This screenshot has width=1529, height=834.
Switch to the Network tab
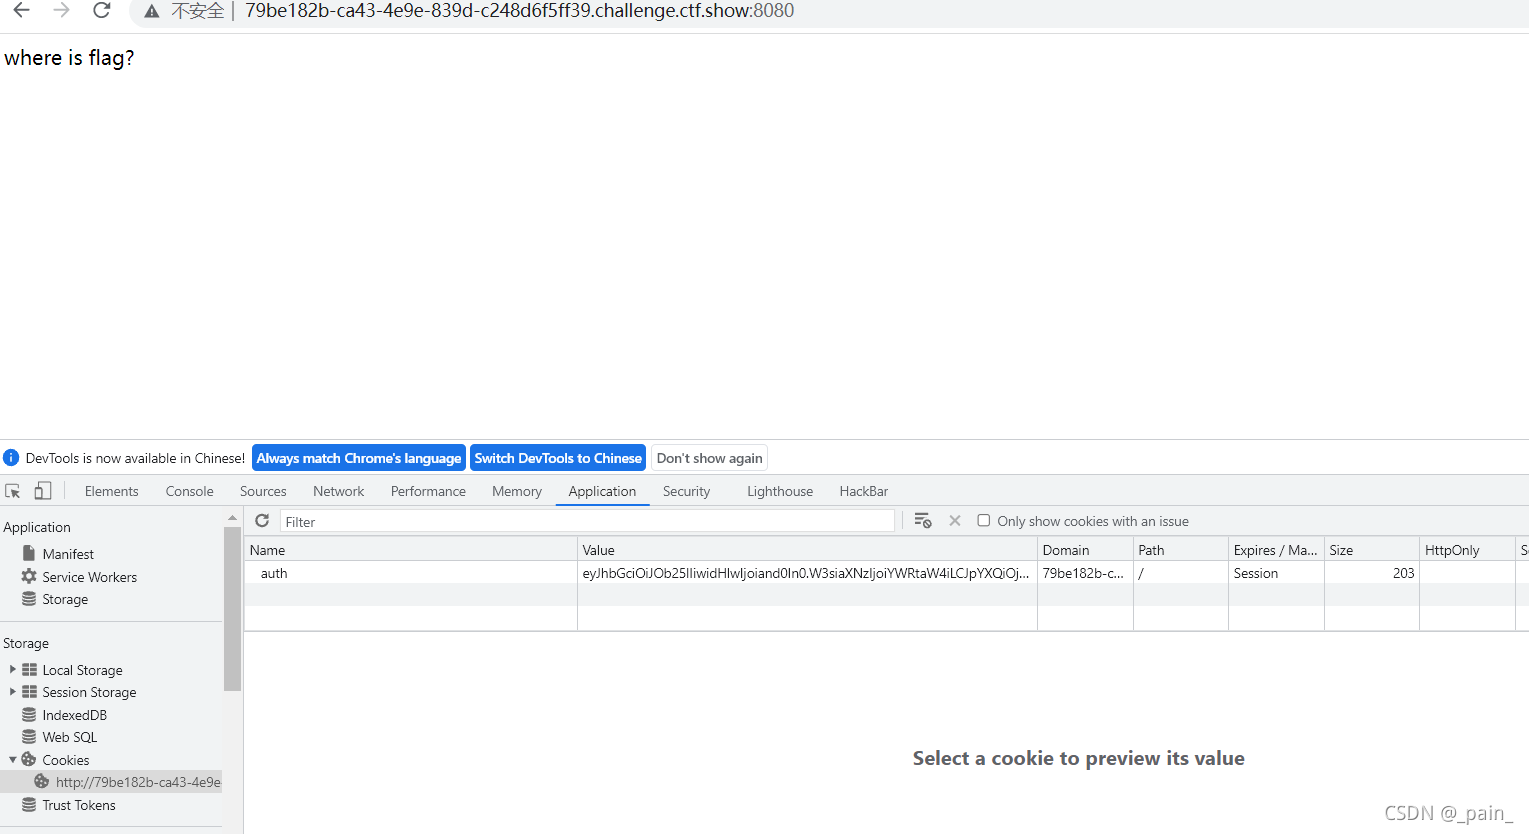339,491
